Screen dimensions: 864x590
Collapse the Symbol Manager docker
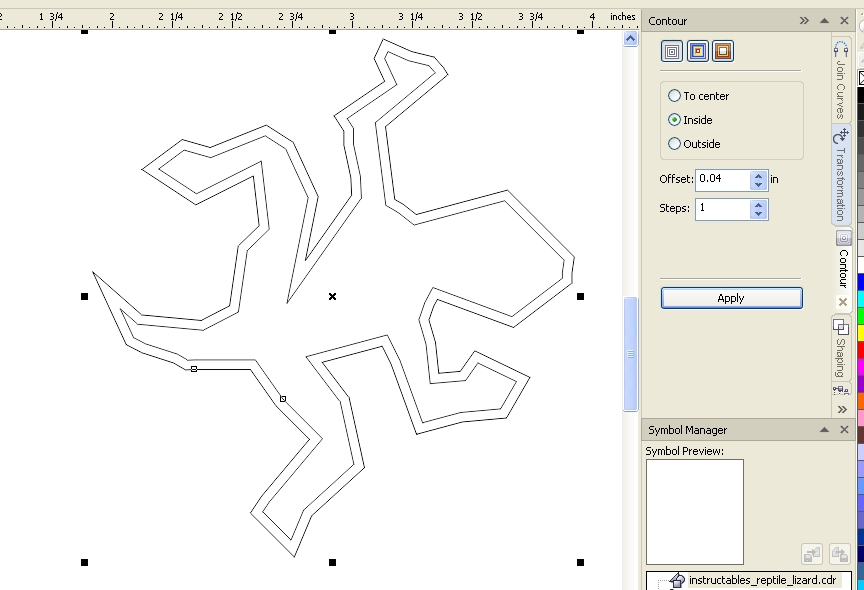(824, 430)
